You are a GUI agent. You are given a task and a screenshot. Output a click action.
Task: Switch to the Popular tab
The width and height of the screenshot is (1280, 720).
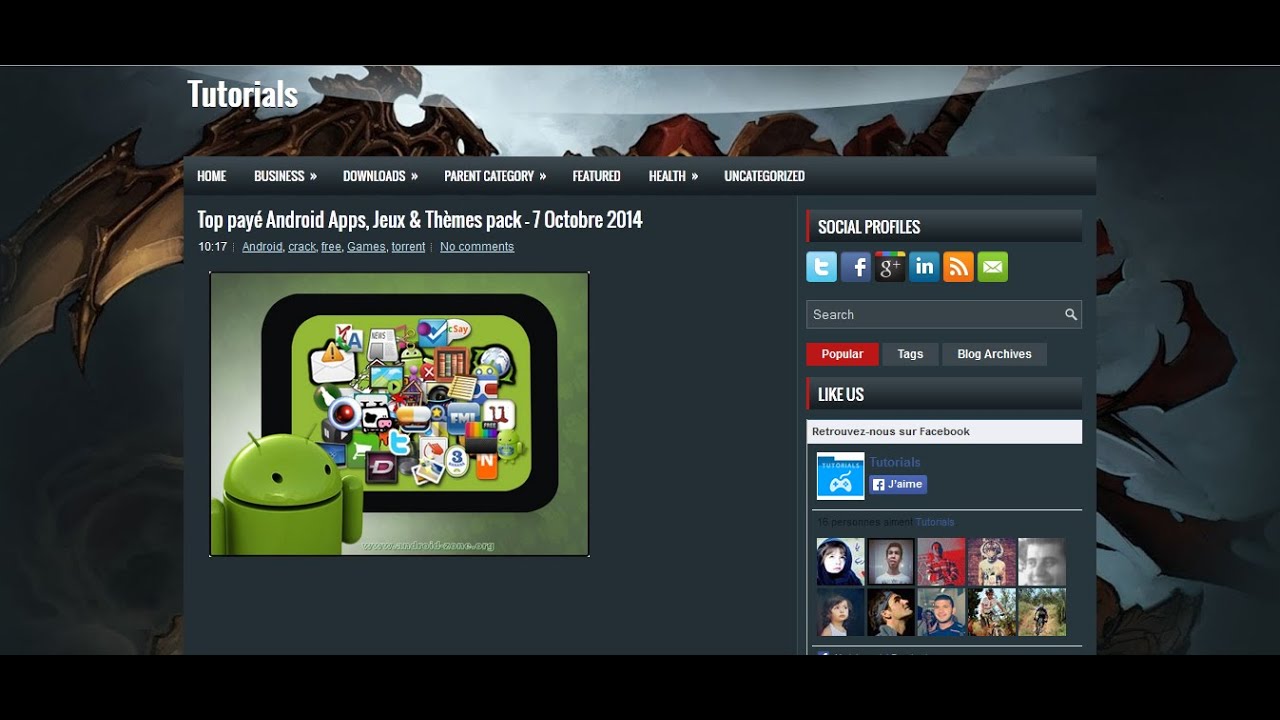(842, 354)
